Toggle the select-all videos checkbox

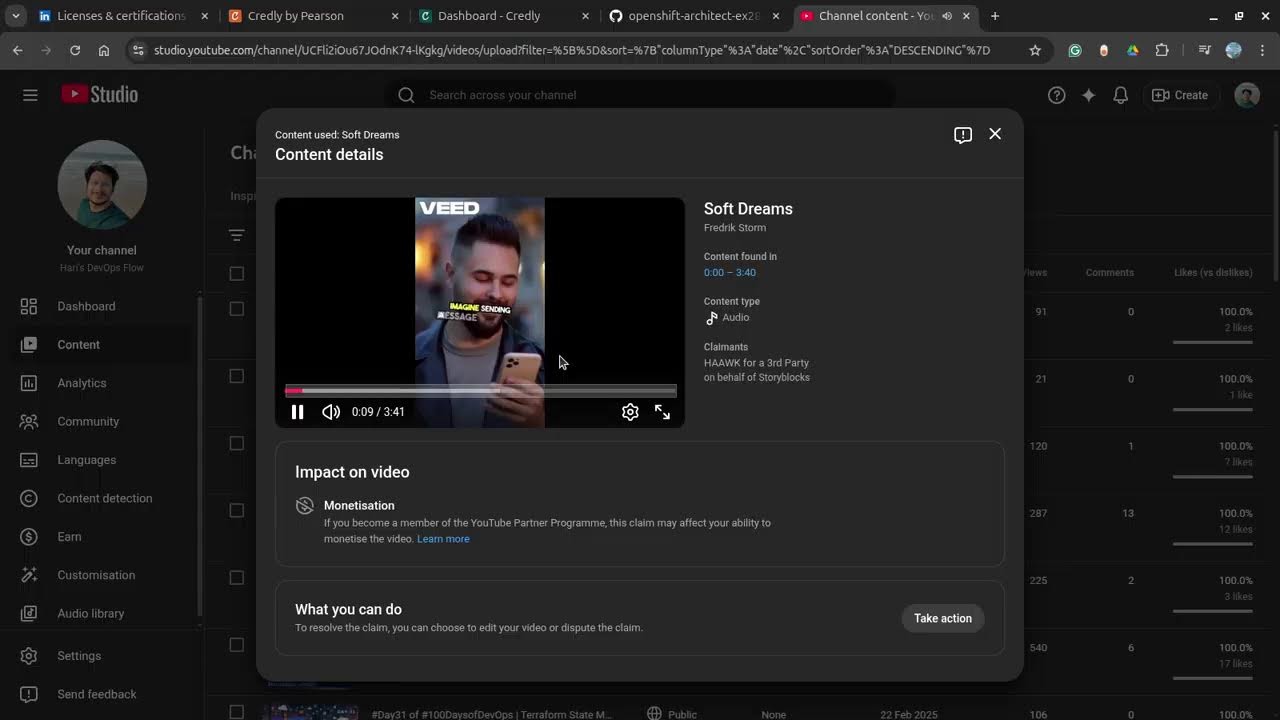click(x=236, y=273)
